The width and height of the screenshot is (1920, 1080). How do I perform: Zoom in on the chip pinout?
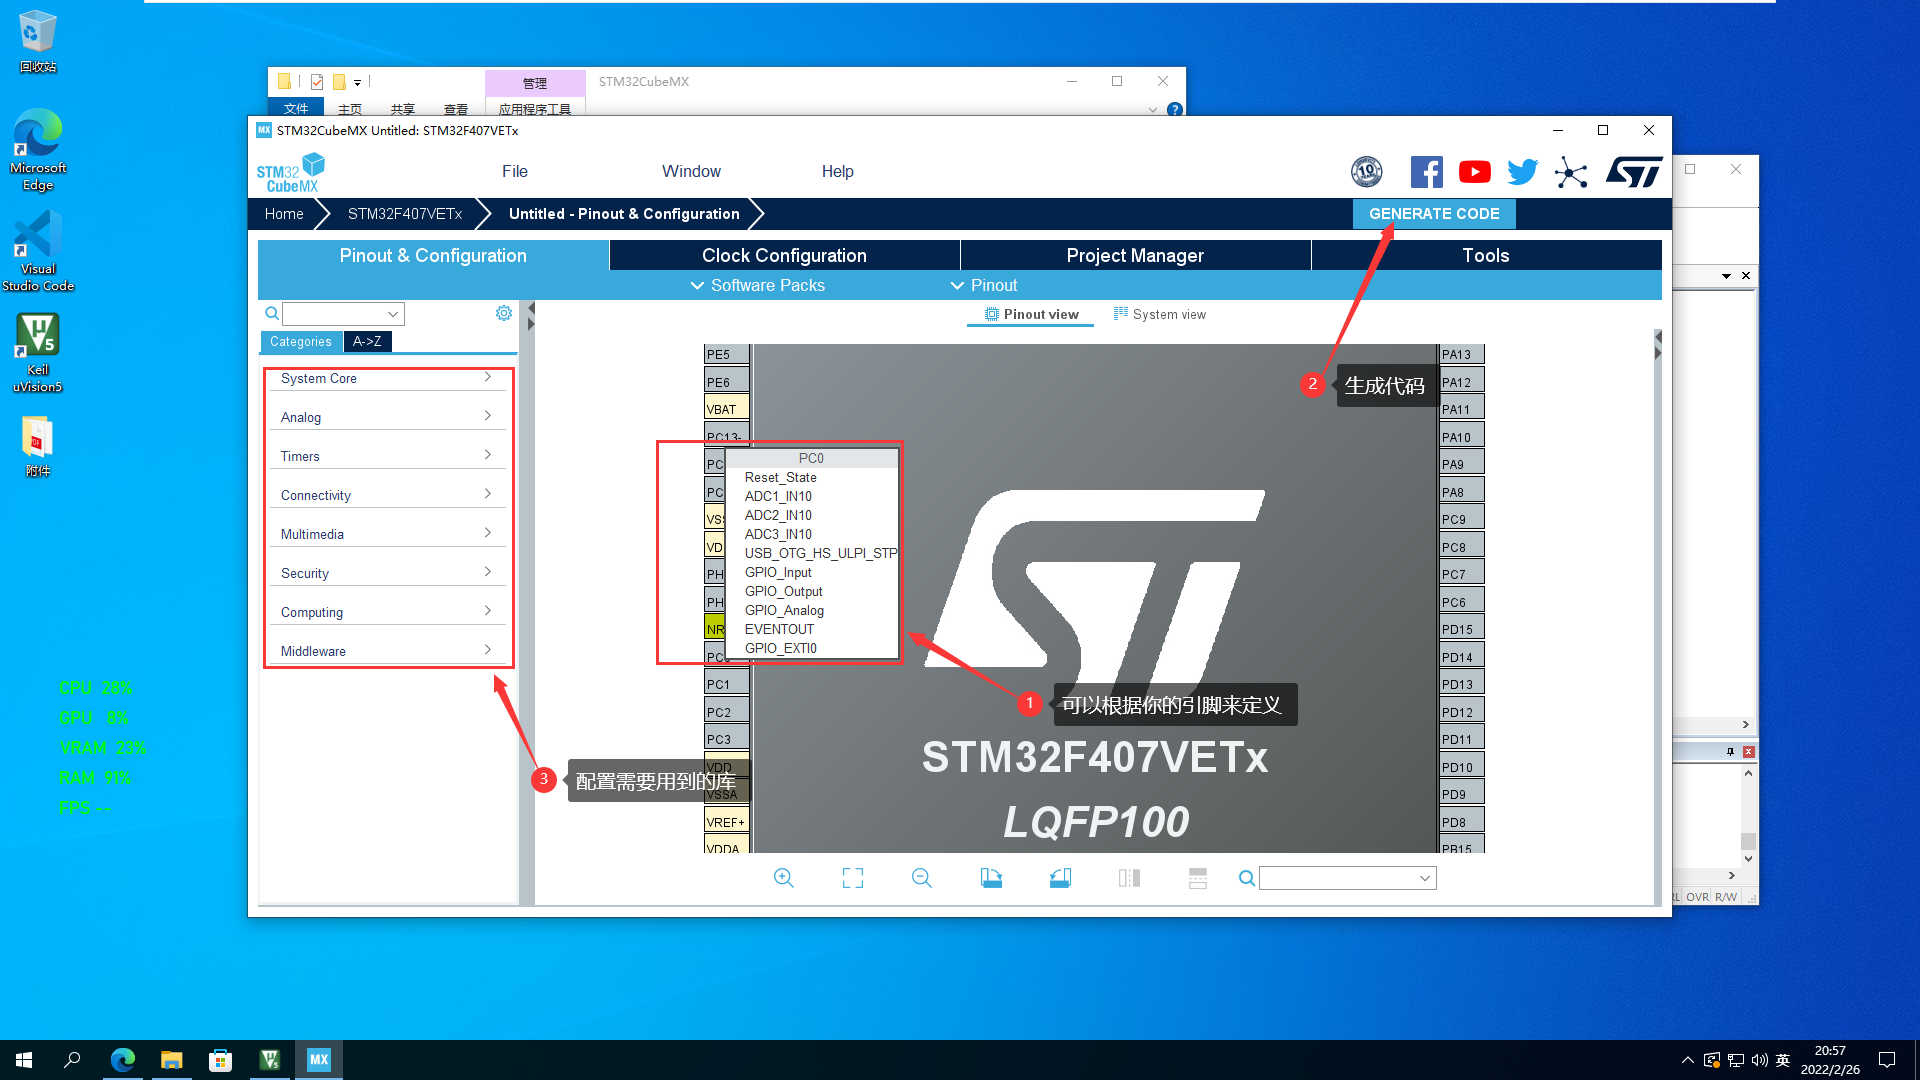click(x=783, y=878)
